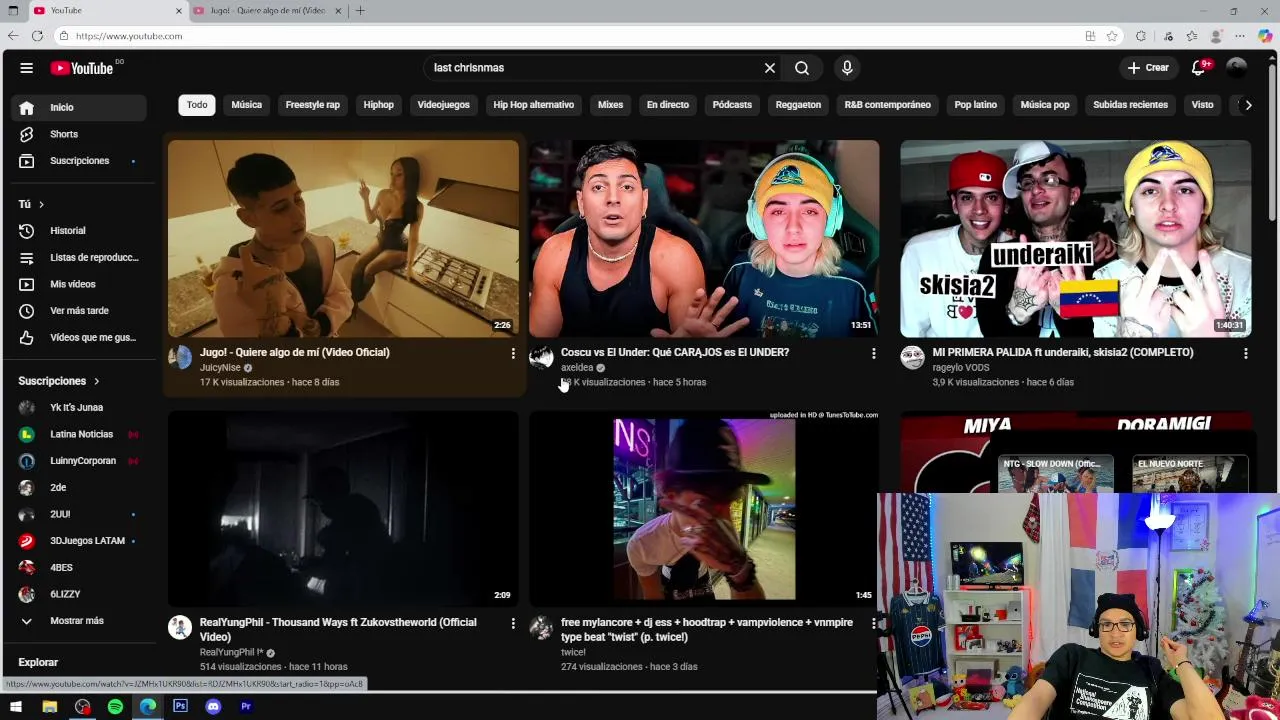The width and height of the screenshot is (1280, 720).
Task: Open Vídeos que me gustan
Action: tap(80, 338)
